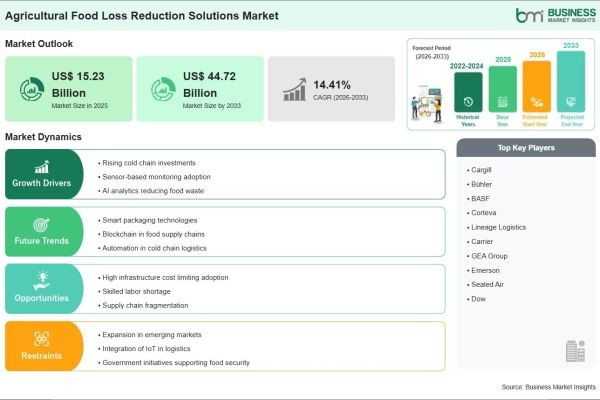600x400 pixels.
Task: Click the dark green 2022-2024 bar
Action: (x=468, y=92)
